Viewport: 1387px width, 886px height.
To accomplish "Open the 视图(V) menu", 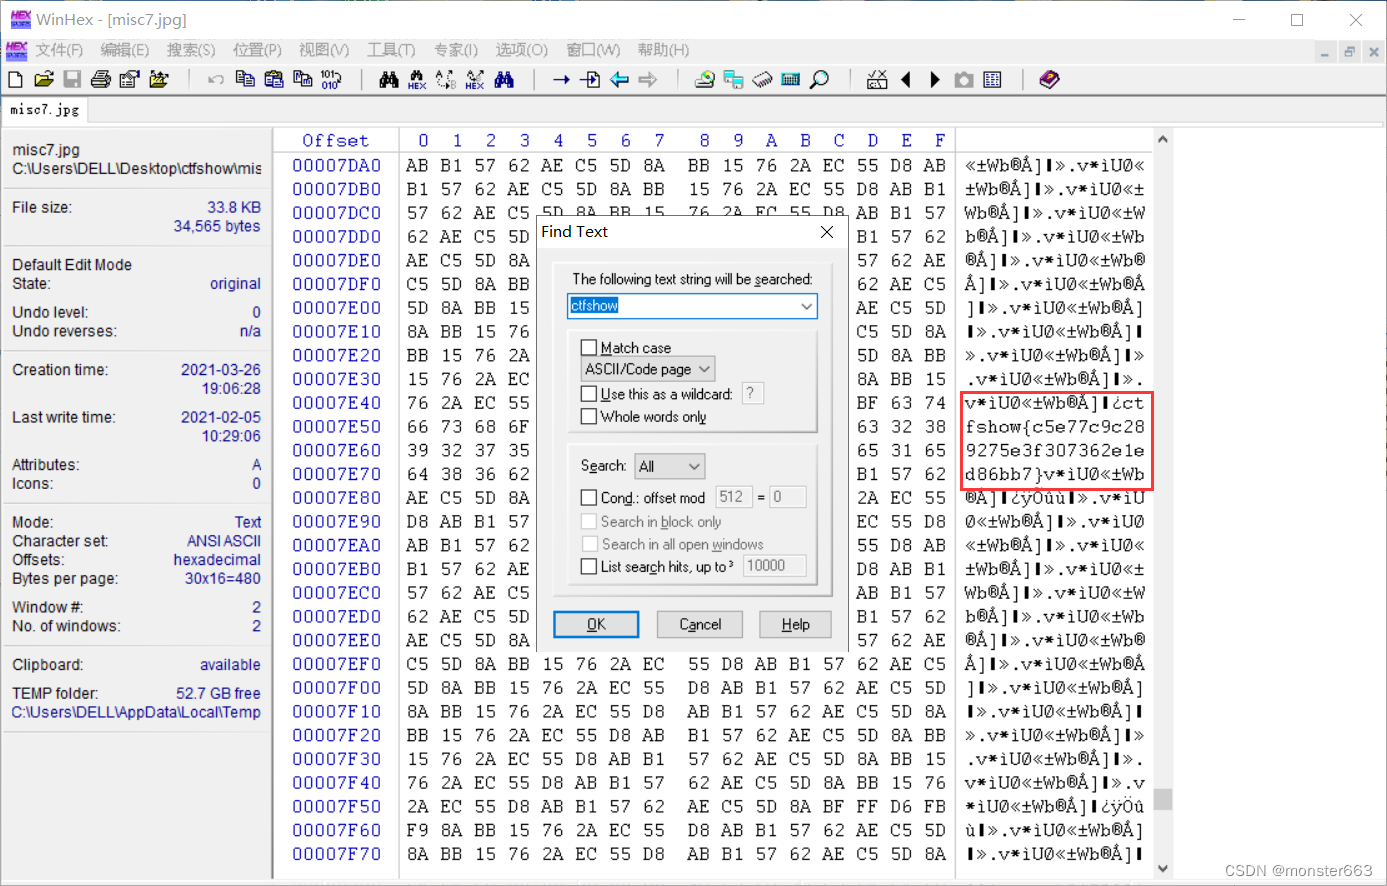I will pos(324,50).
